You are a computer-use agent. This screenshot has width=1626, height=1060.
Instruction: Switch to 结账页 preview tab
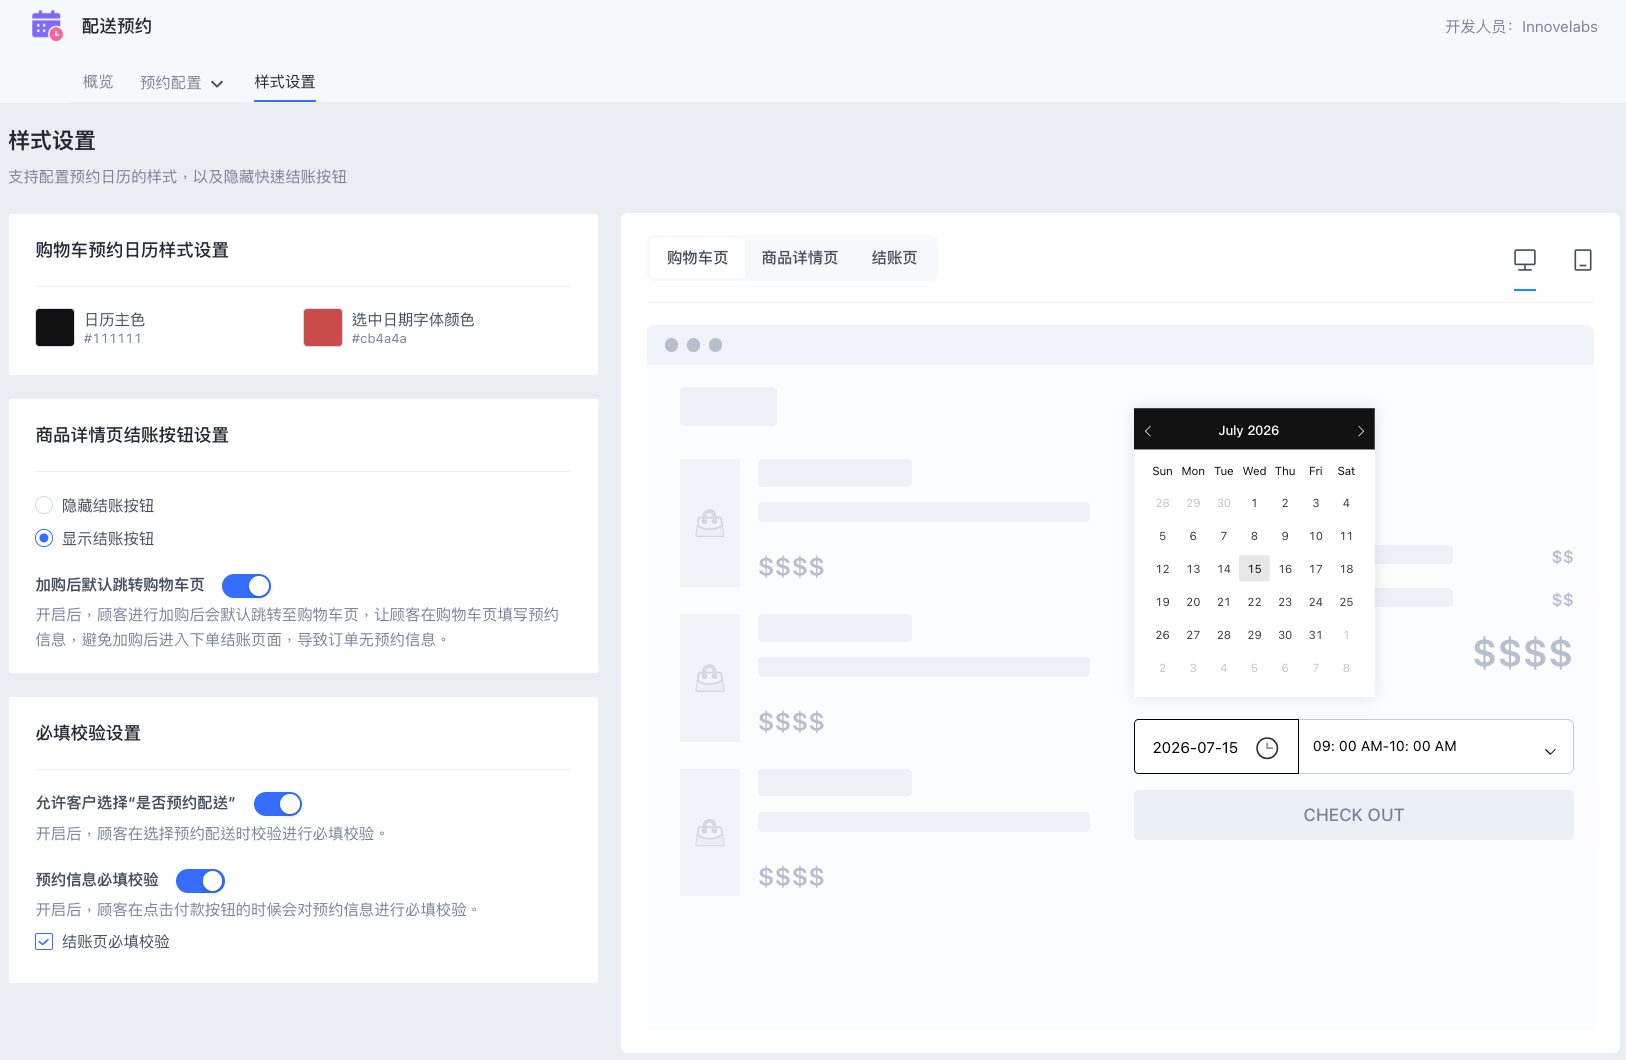[x=894, y=258]
